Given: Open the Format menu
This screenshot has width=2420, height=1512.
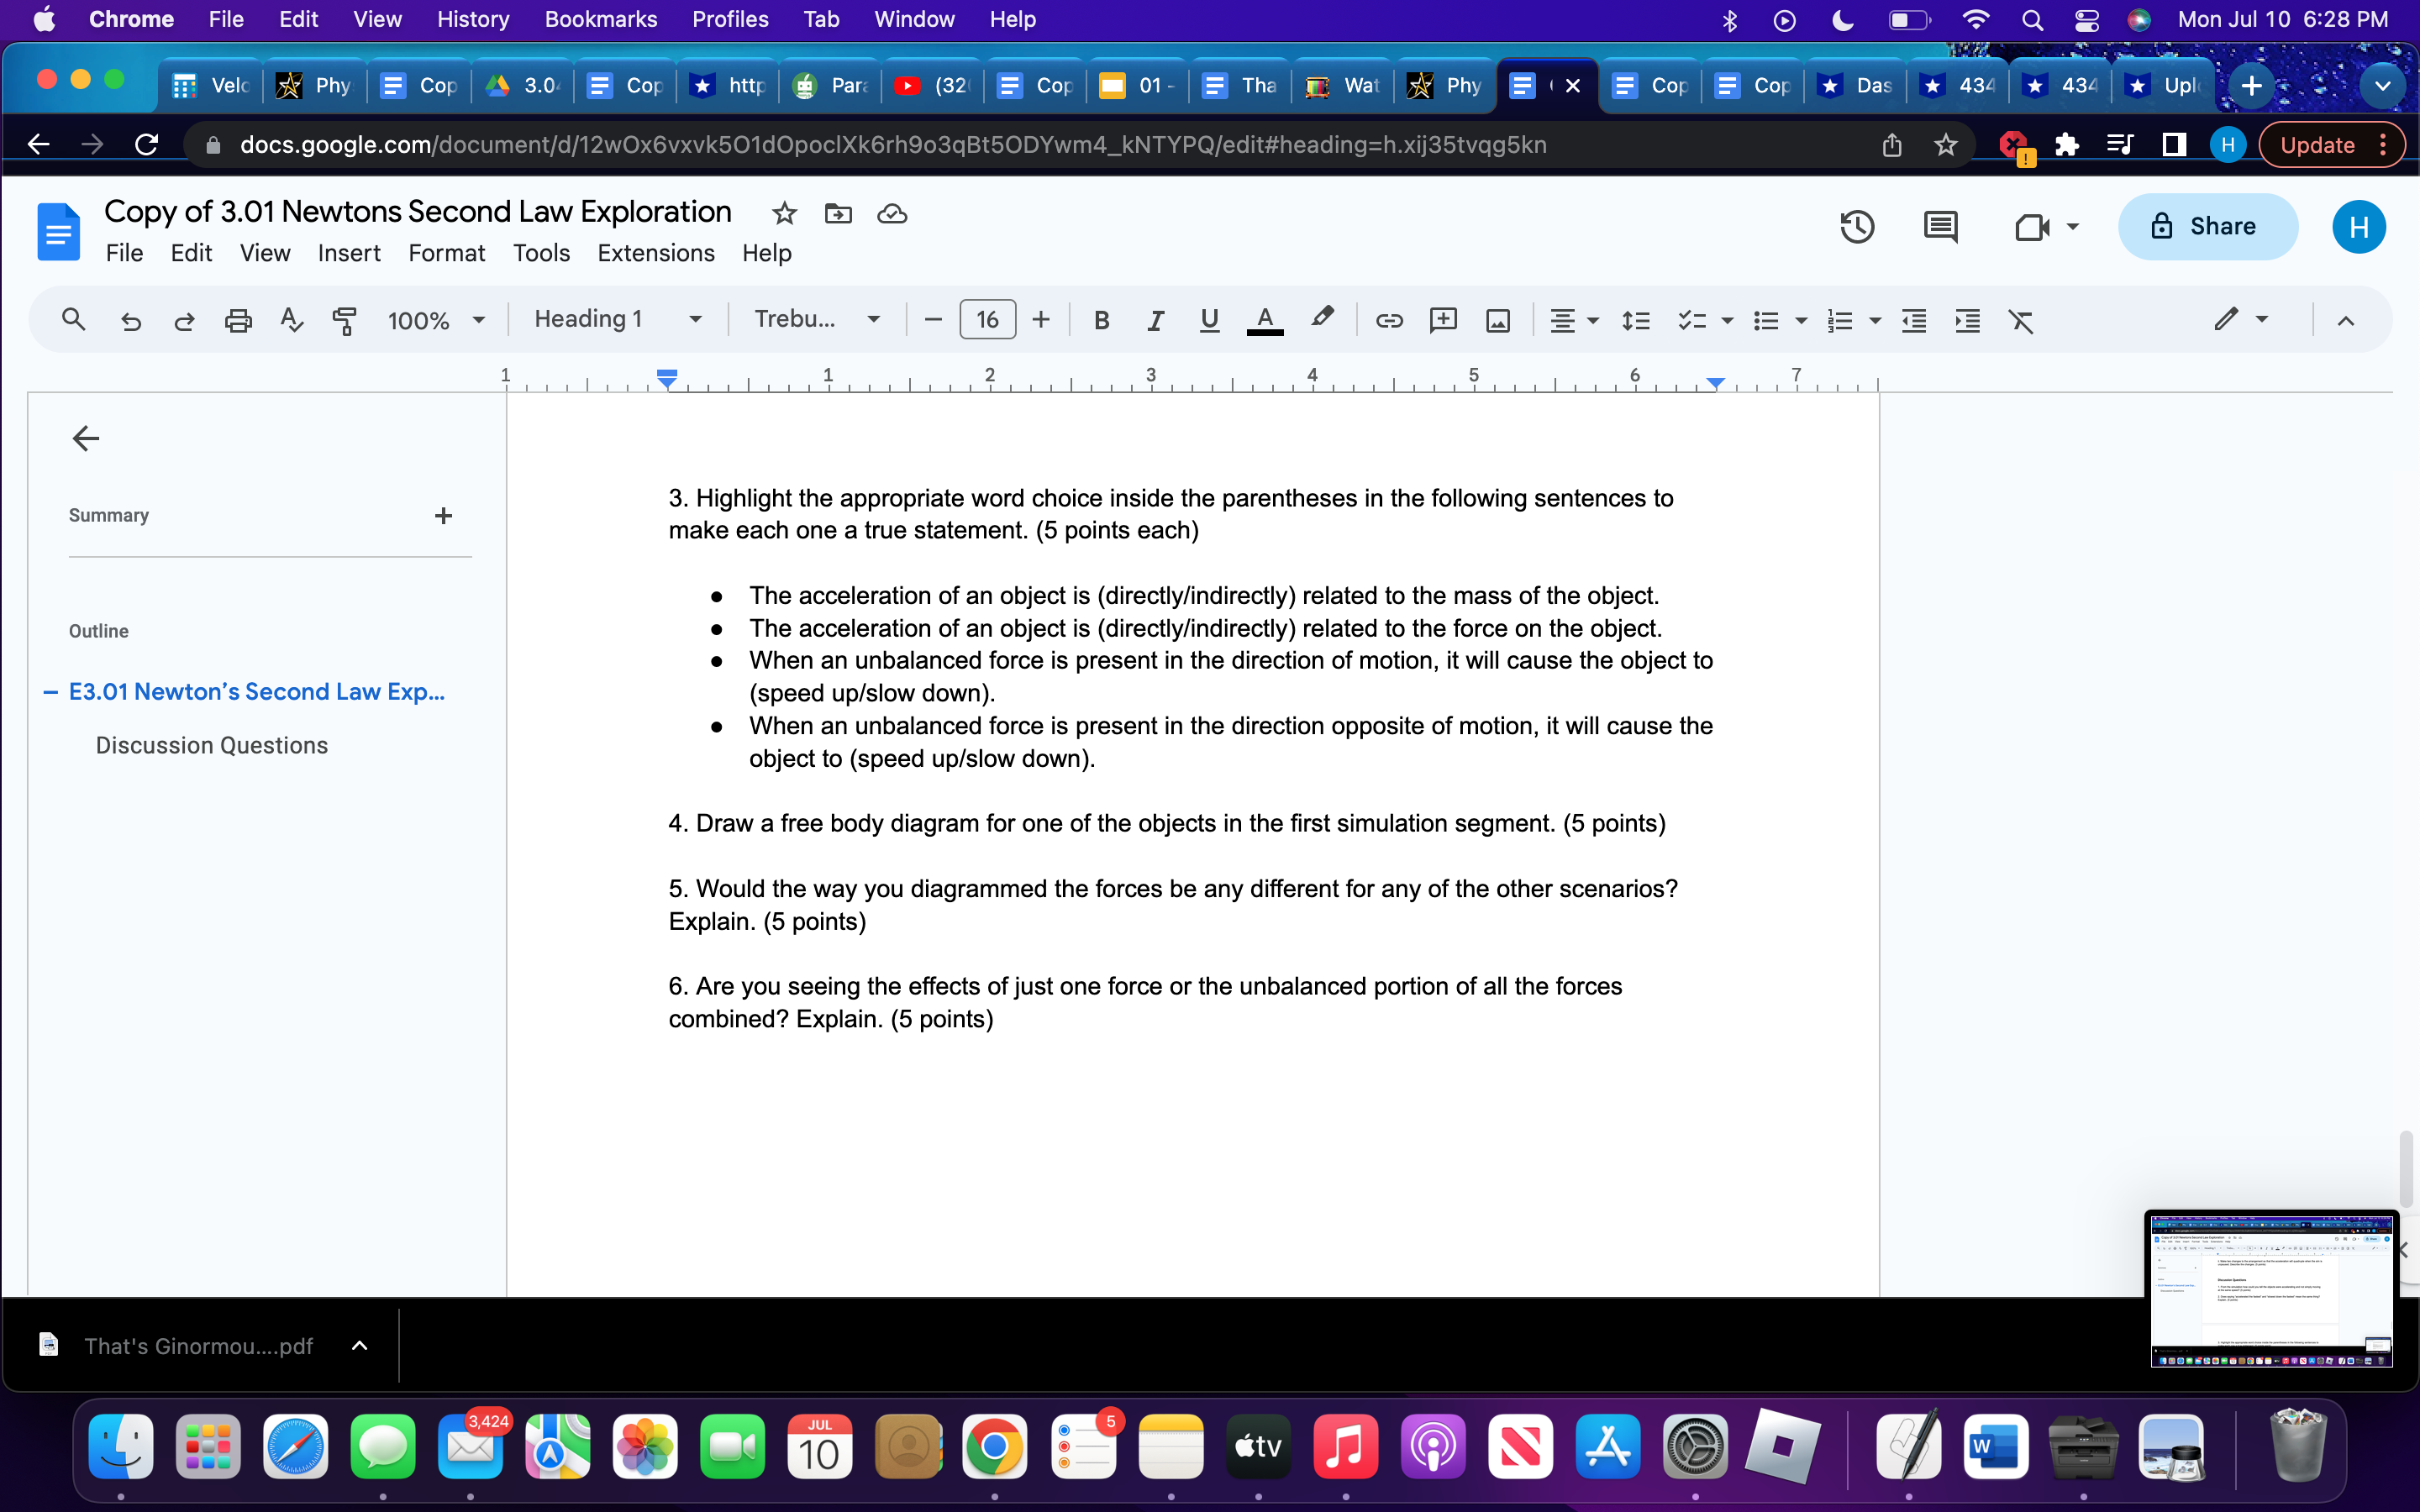Looking at the screenshot, I should (446, 253).
